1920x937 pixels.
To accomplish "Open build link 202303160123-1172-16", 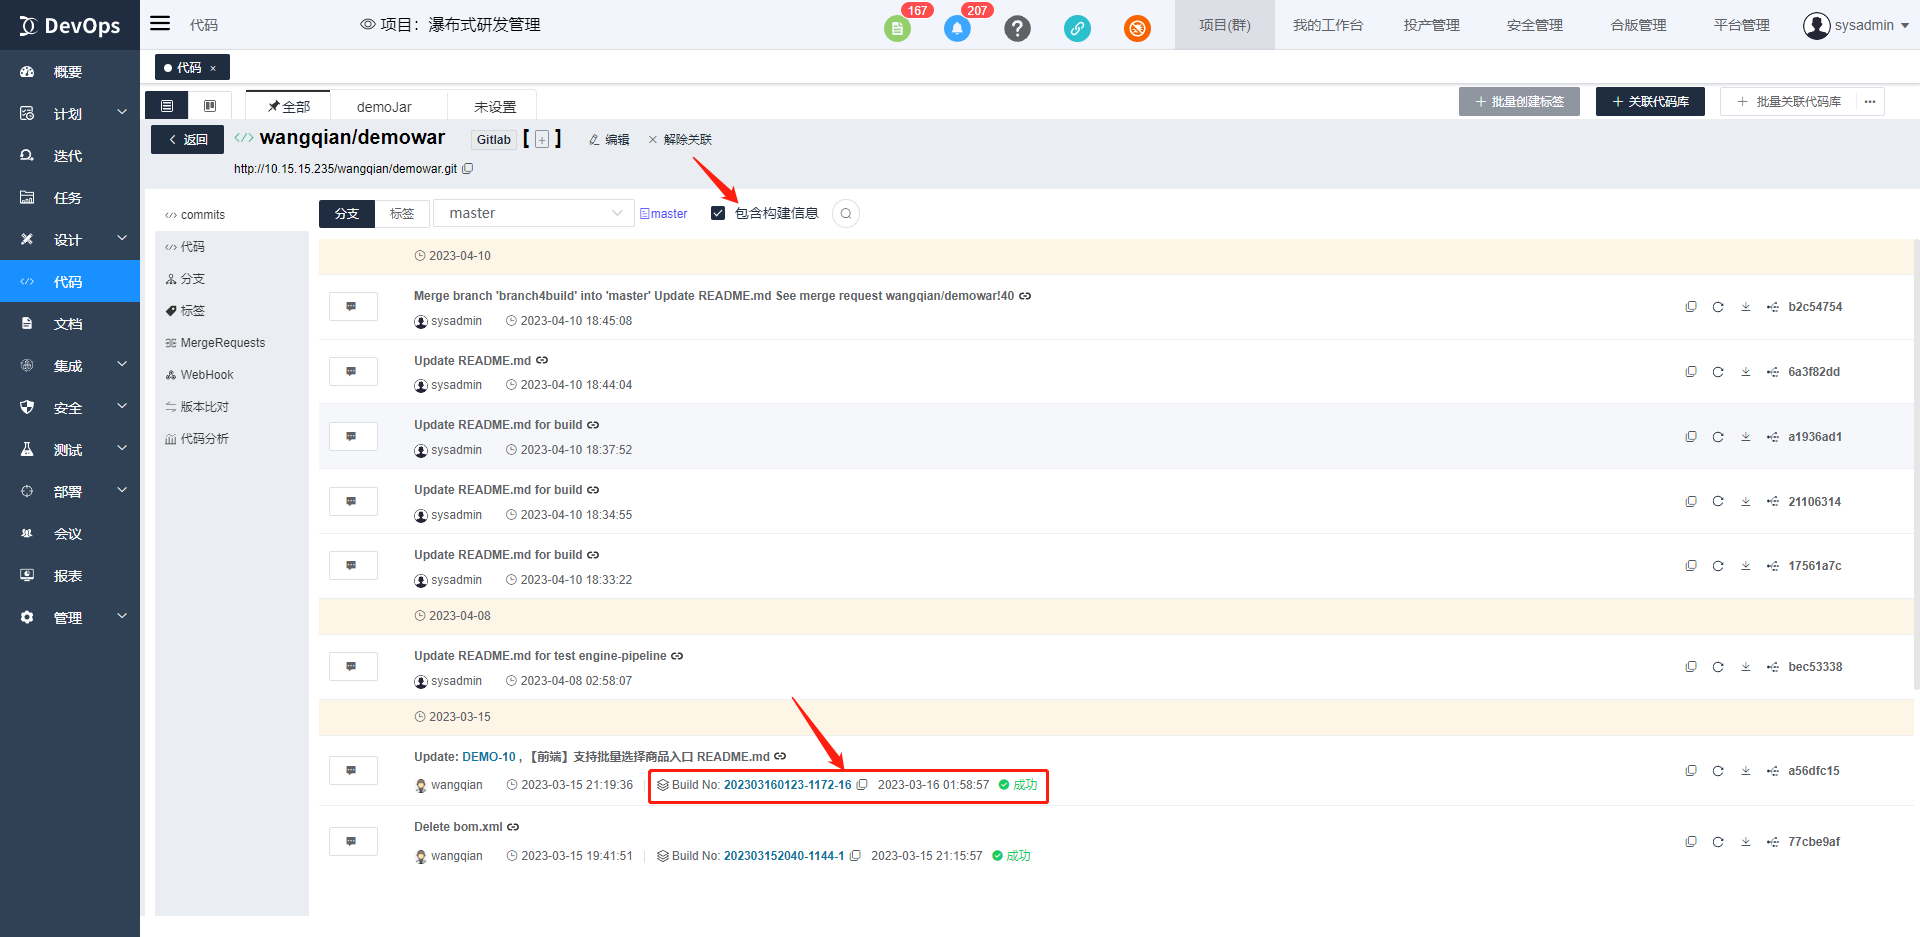I will coord(787,785).
